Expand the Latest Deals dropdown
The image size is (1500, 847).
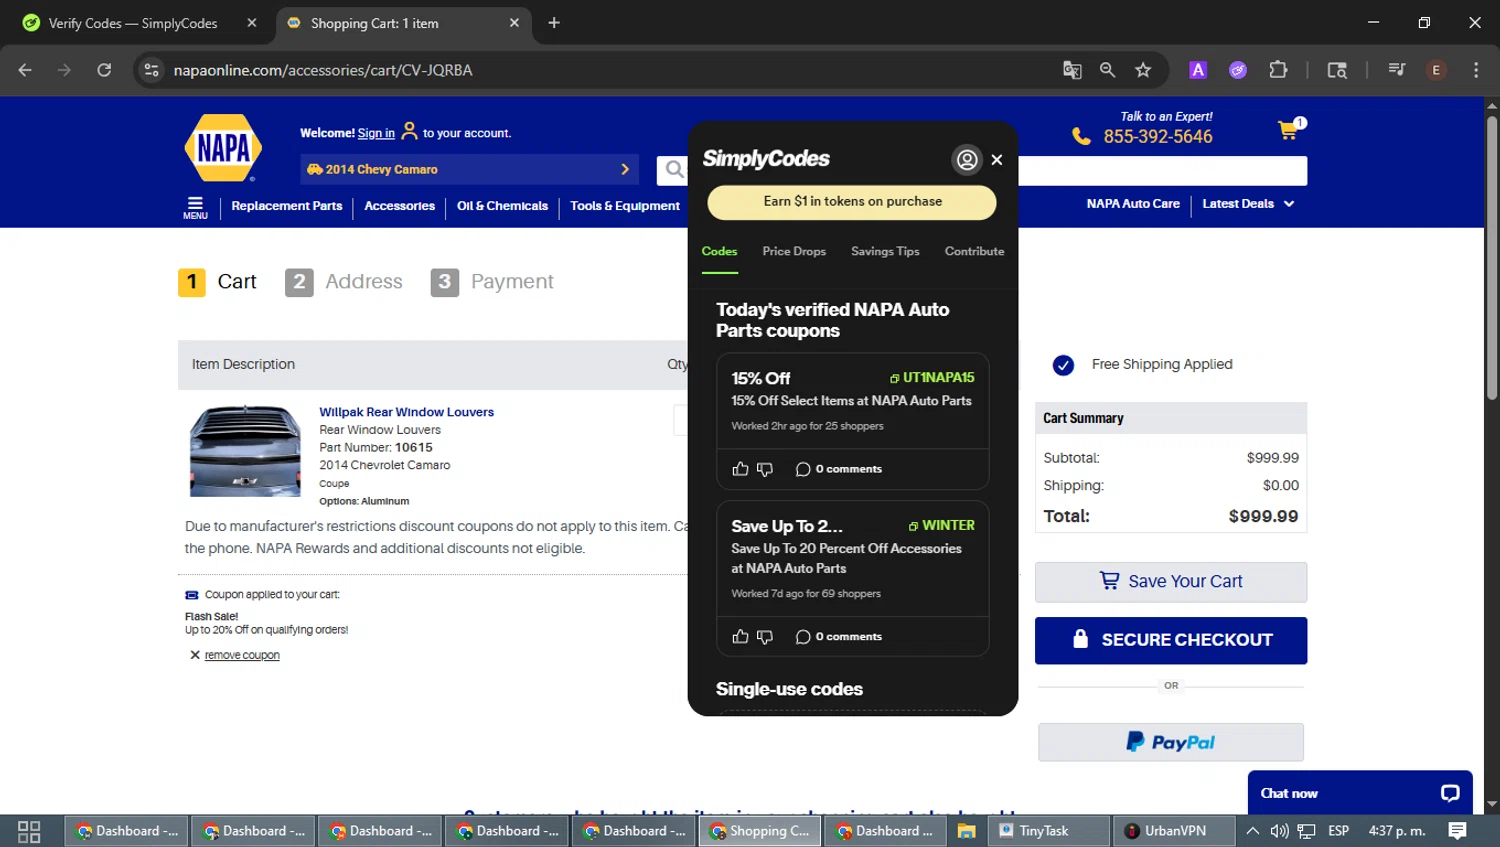click(x=1248, y=204)
